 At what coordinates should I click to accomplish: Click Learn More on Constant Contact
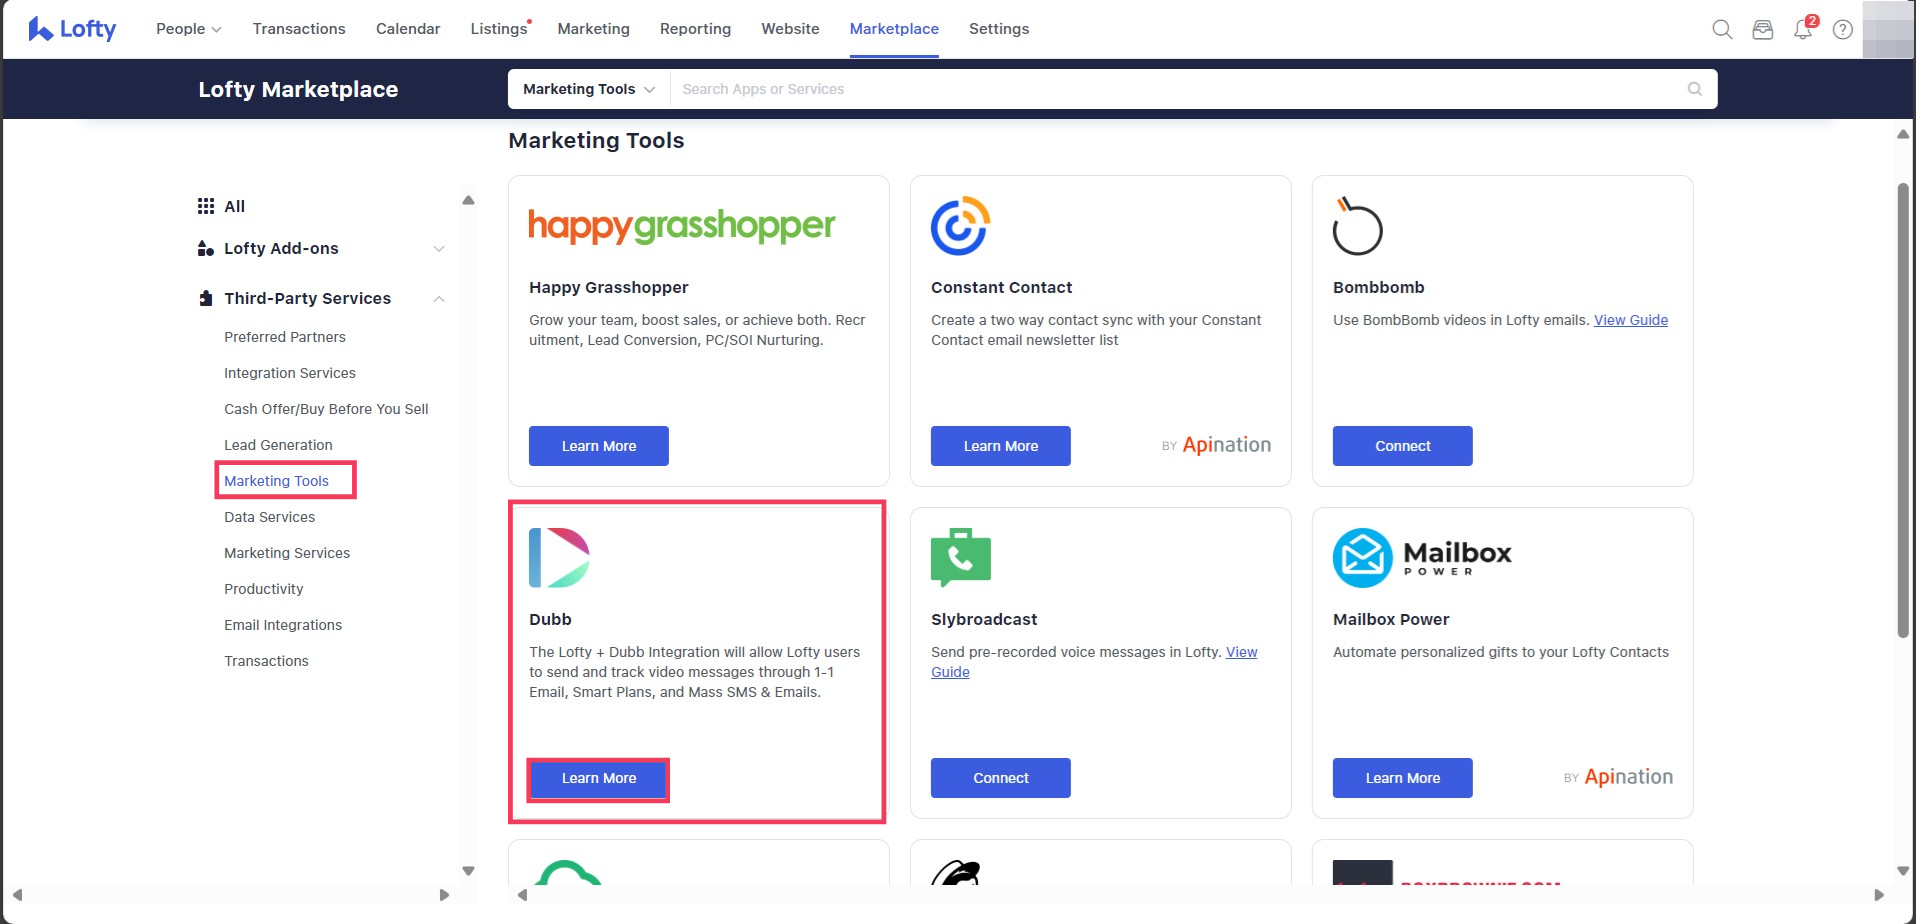coord(1001,446)
